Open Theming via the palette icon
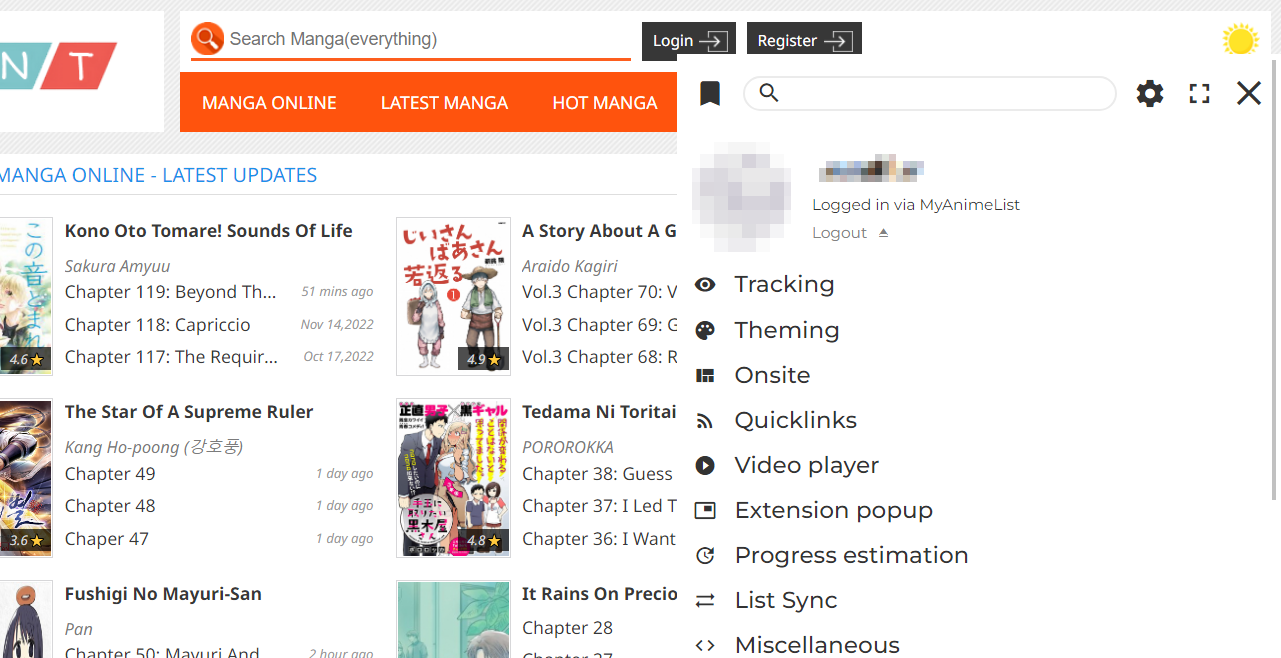The image size is (1281, 658). [x=706, y=330]
